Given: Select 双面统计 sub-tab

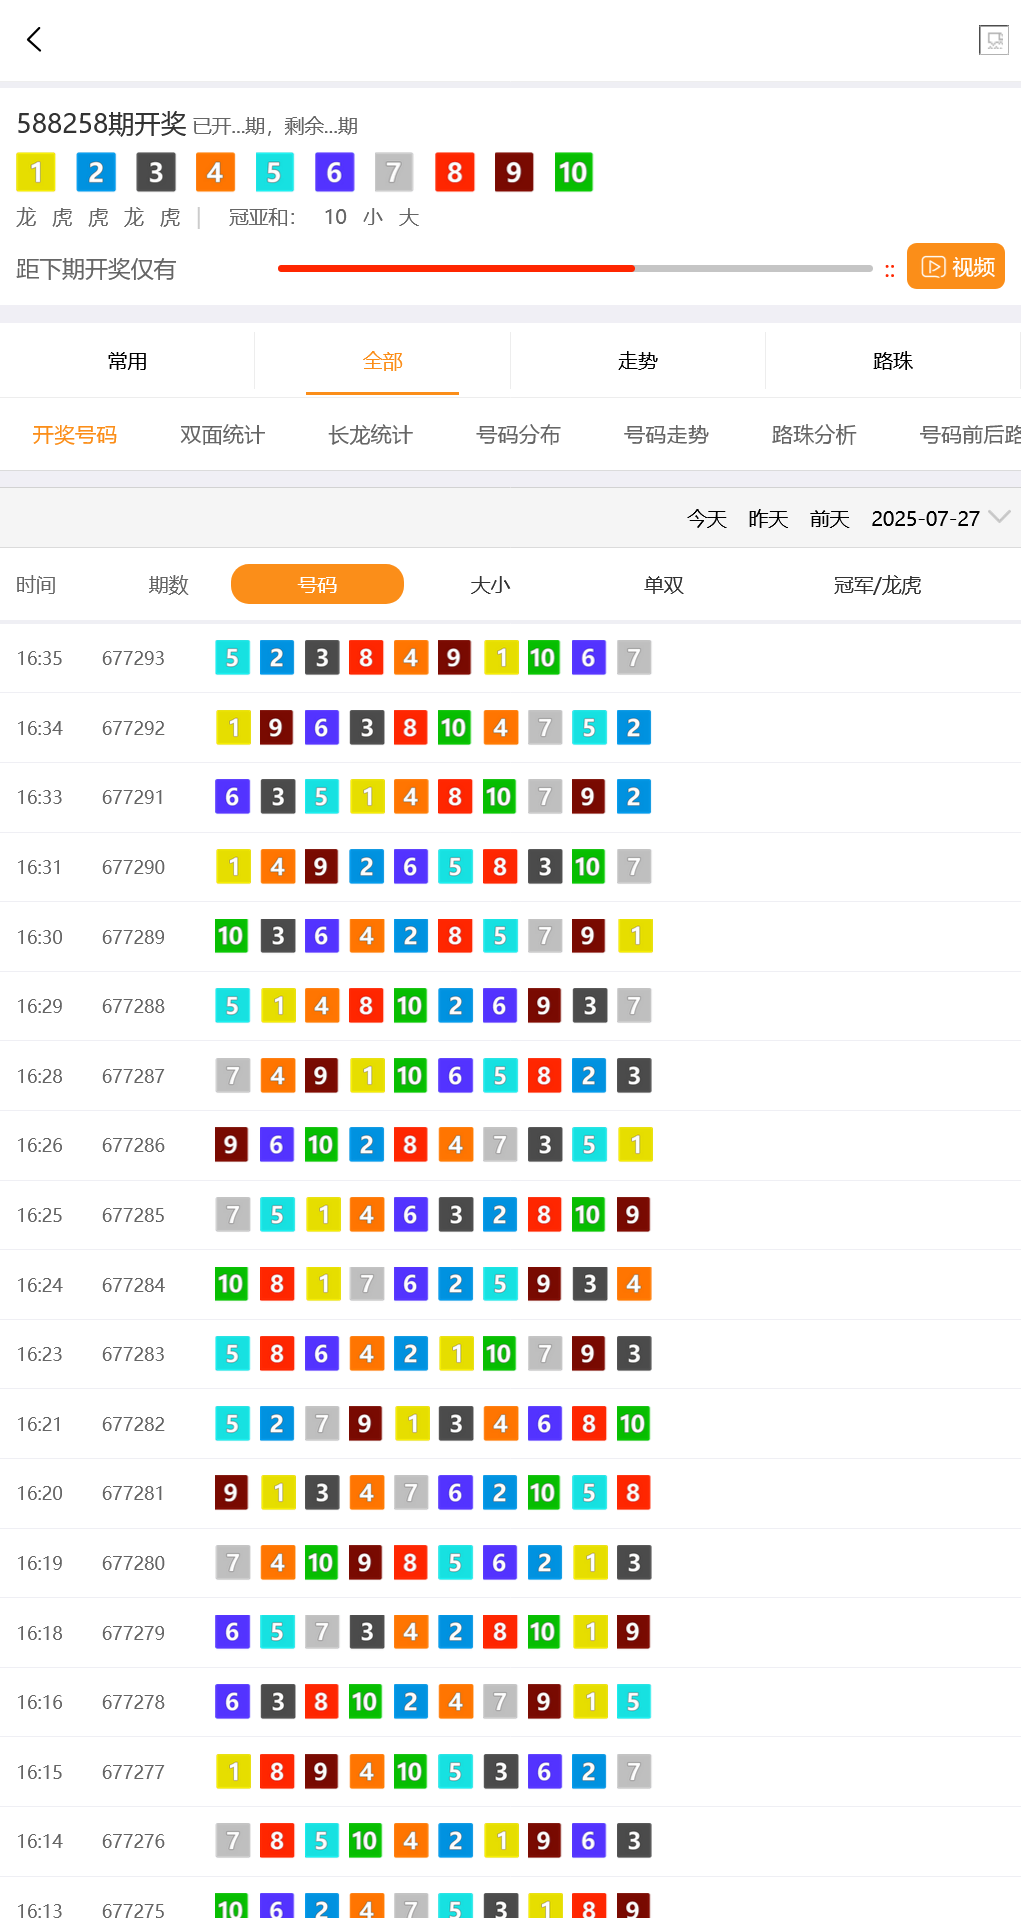Looking at the screenshot, I should [x=222, y=435].
